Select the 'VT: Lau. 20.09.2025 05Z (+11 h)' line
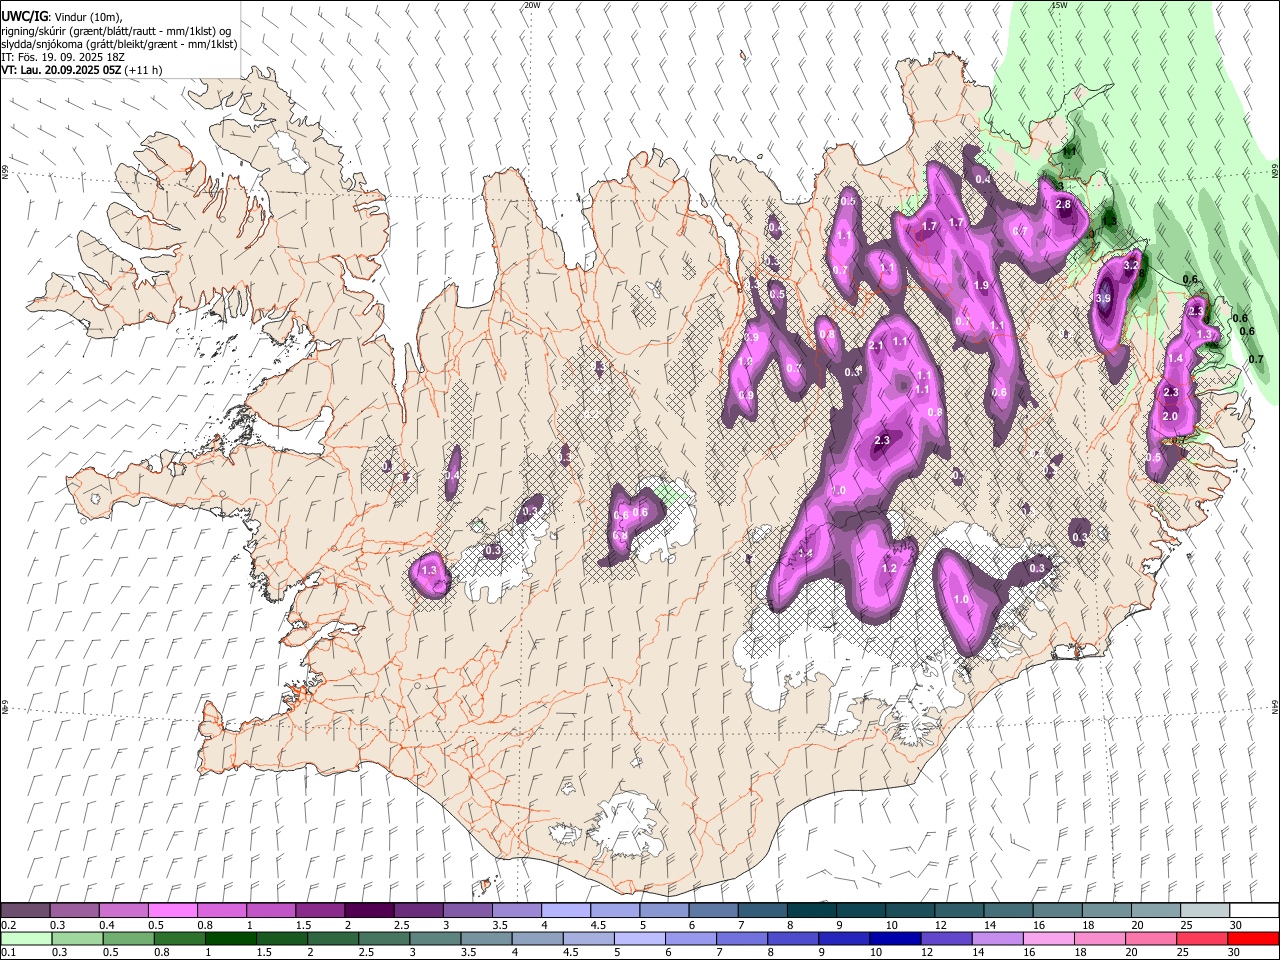The image size is (1280, 960). 82,71
